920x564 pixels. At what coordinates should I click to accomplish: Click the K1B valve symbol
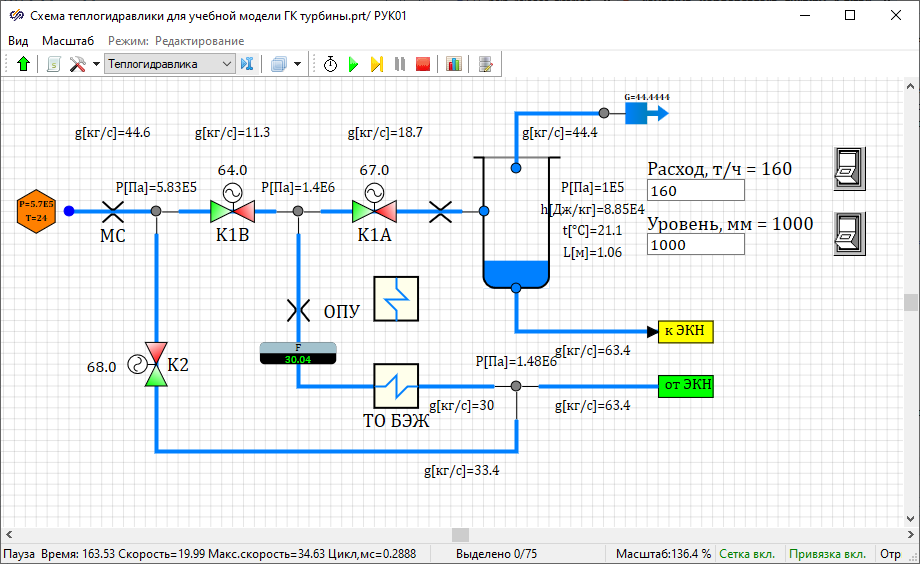(x=232, y=211)
